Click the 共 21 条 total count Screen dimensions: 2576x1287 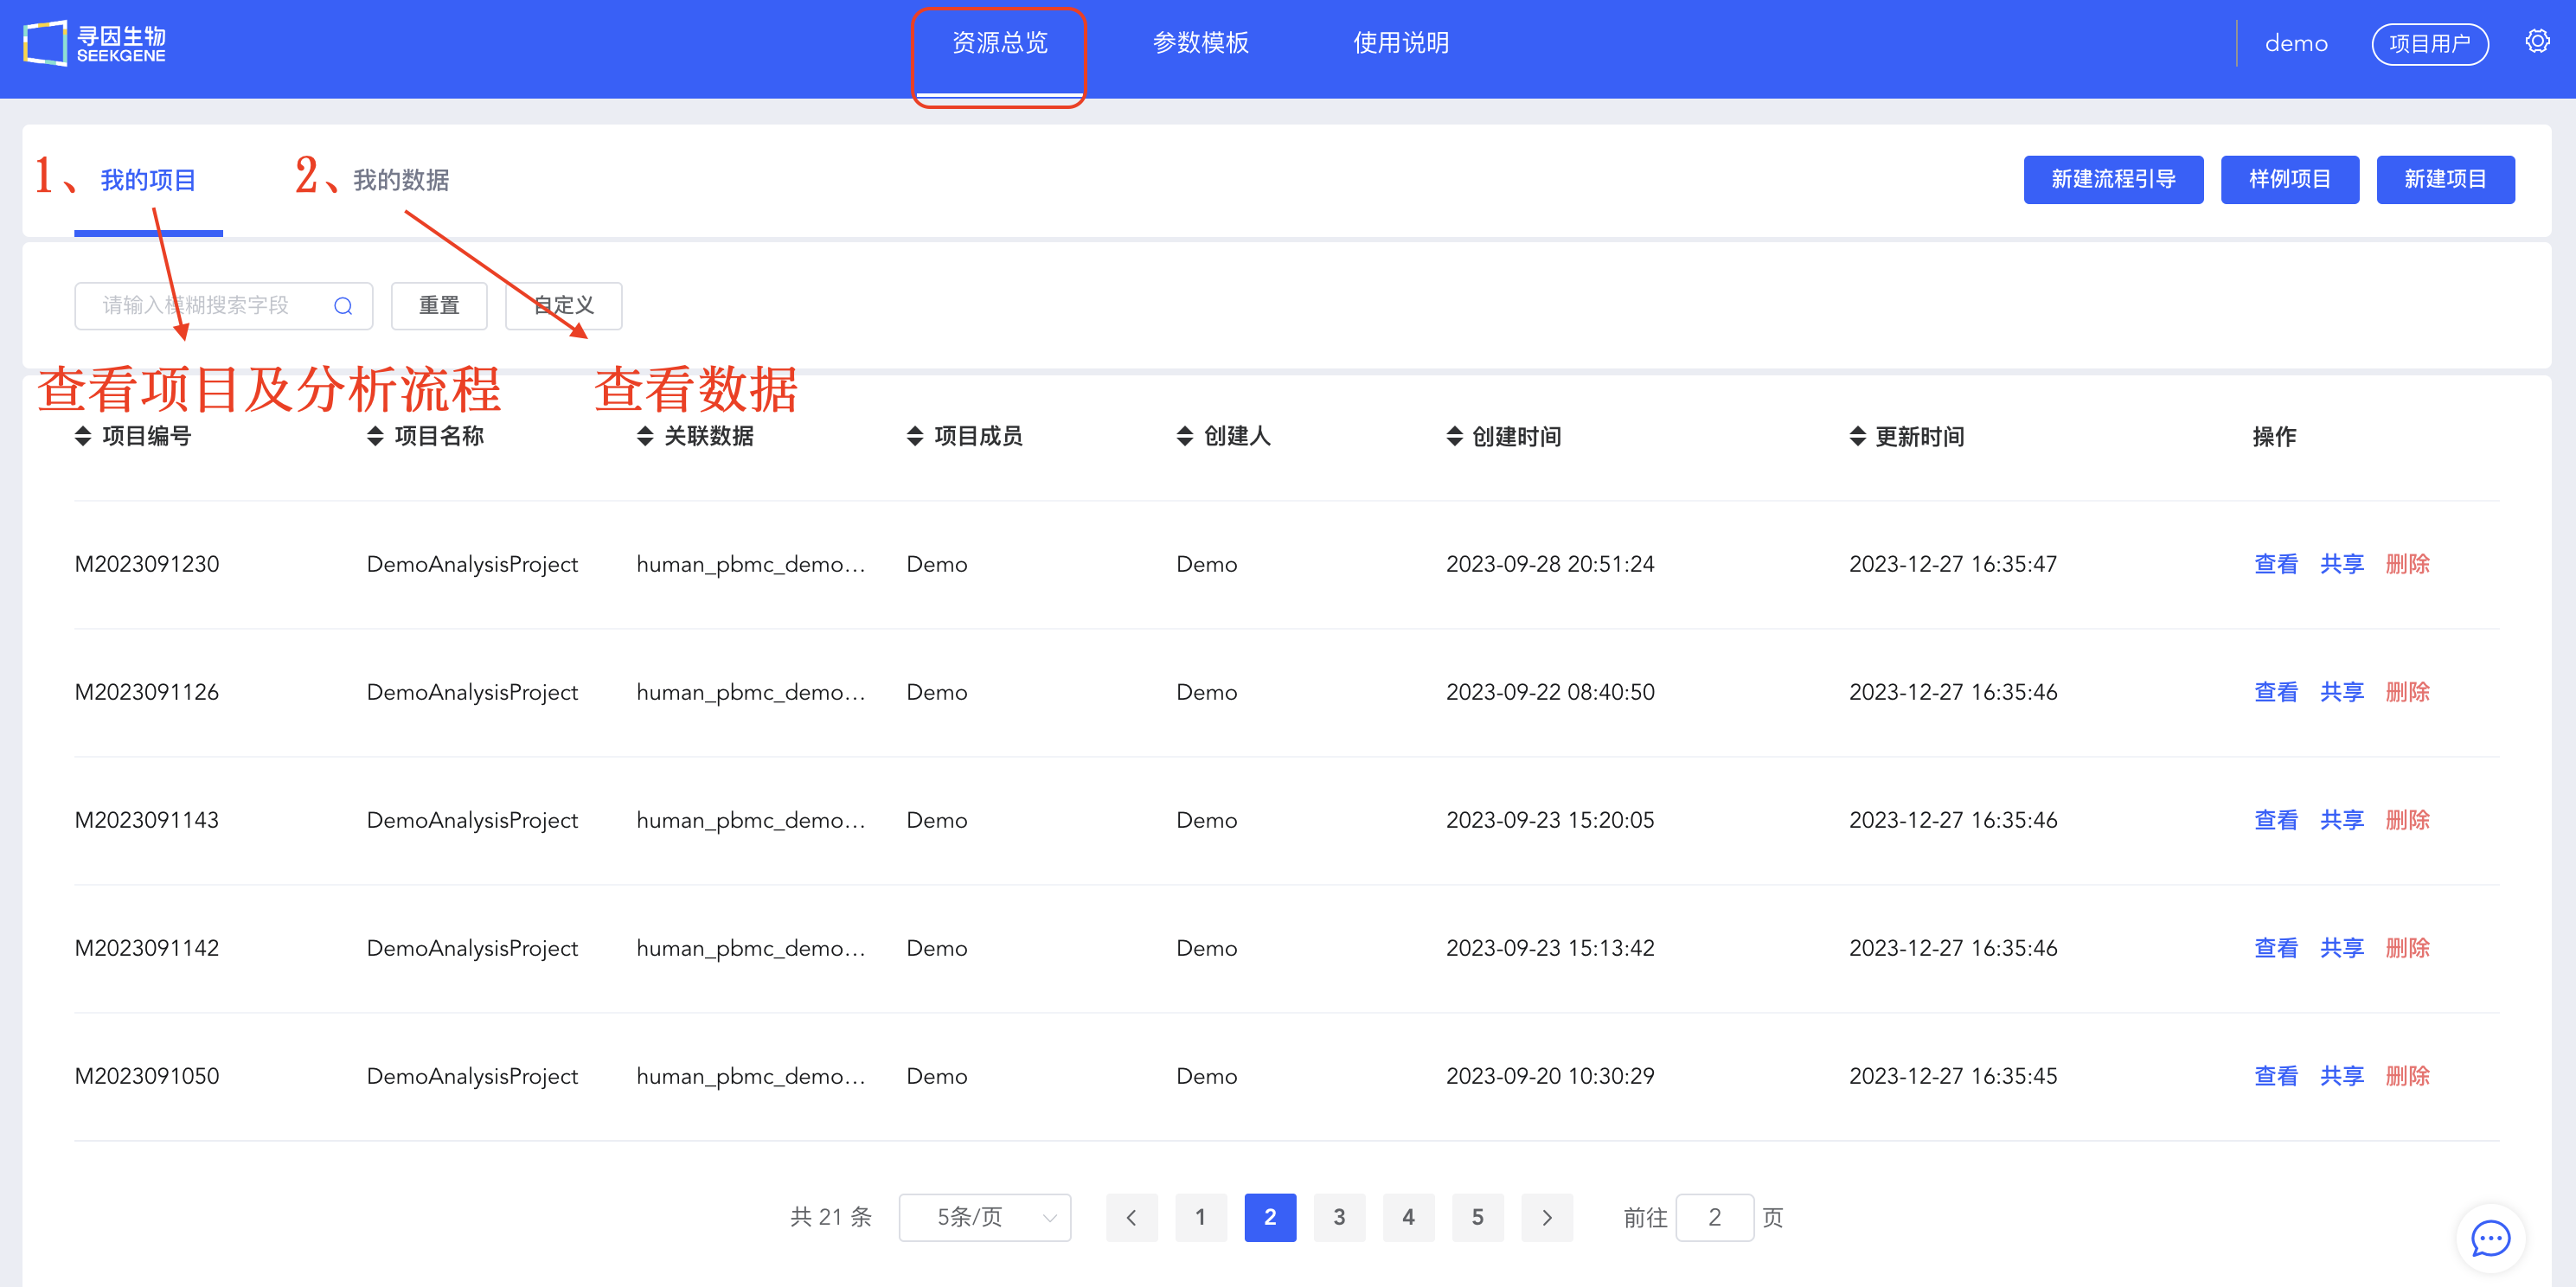(x=831, y=1217)
